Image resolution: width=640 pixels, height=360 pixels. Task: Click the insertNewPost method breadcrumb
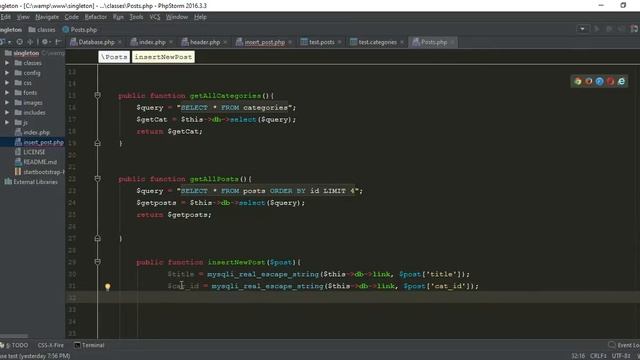tap(163, 57)
